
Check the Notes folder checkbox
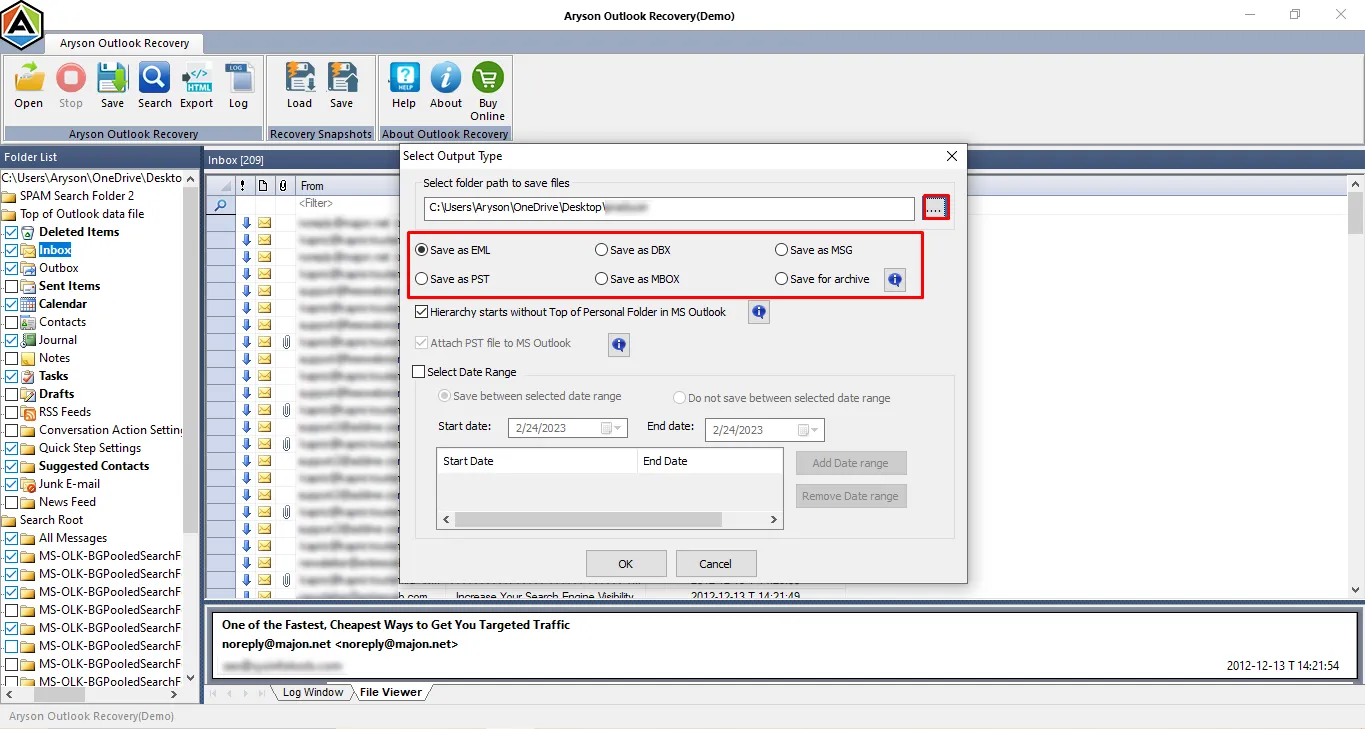pos(11,358)
